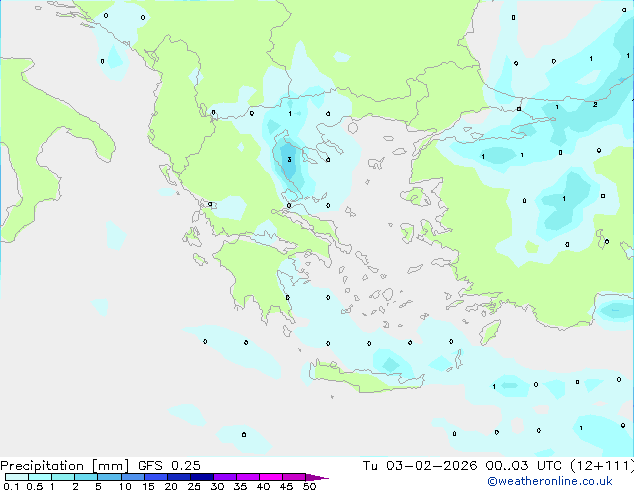Viewport: 634px width, 490px height.
Task: Click legend tick label '20'
Action: 171,486
